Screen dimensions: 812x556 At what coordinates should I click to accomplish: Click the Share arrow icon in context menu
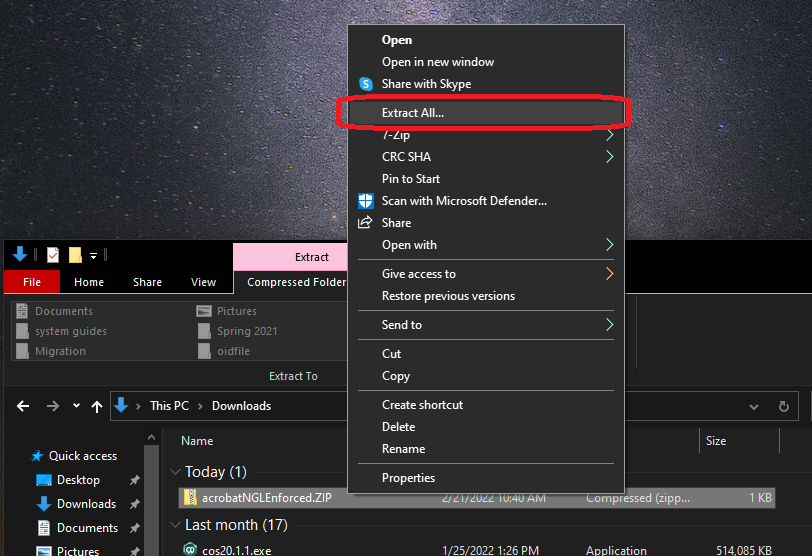click(365, 223)
